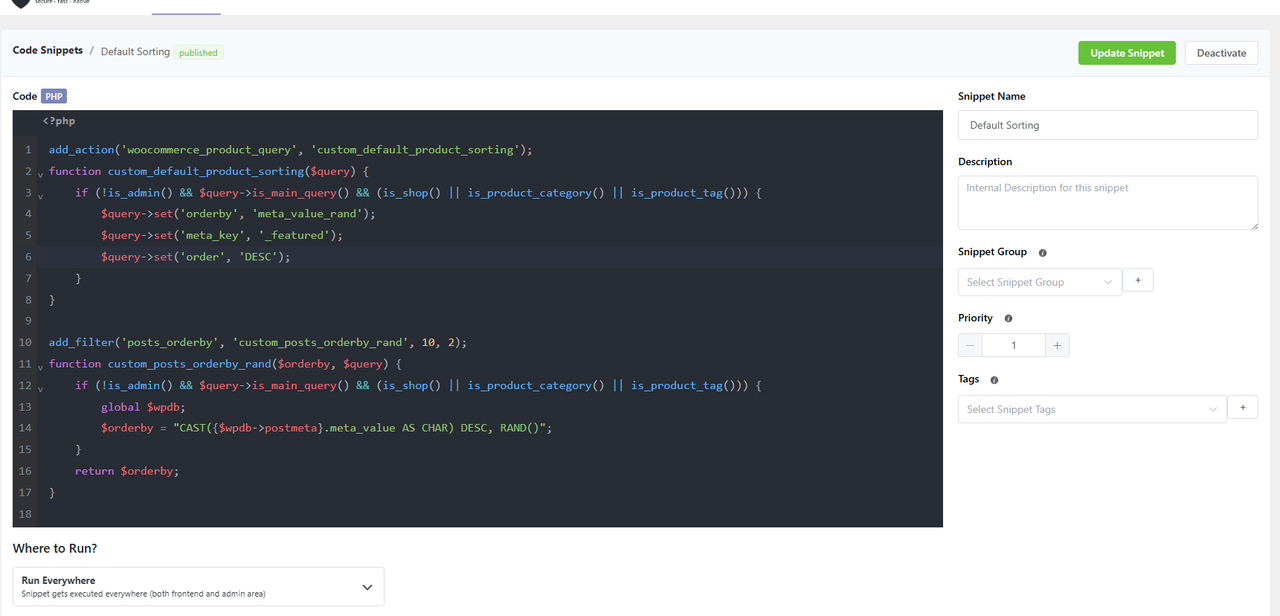Click the published status badge
Viewport: 1280px width, 616px height.
point(198,53)
